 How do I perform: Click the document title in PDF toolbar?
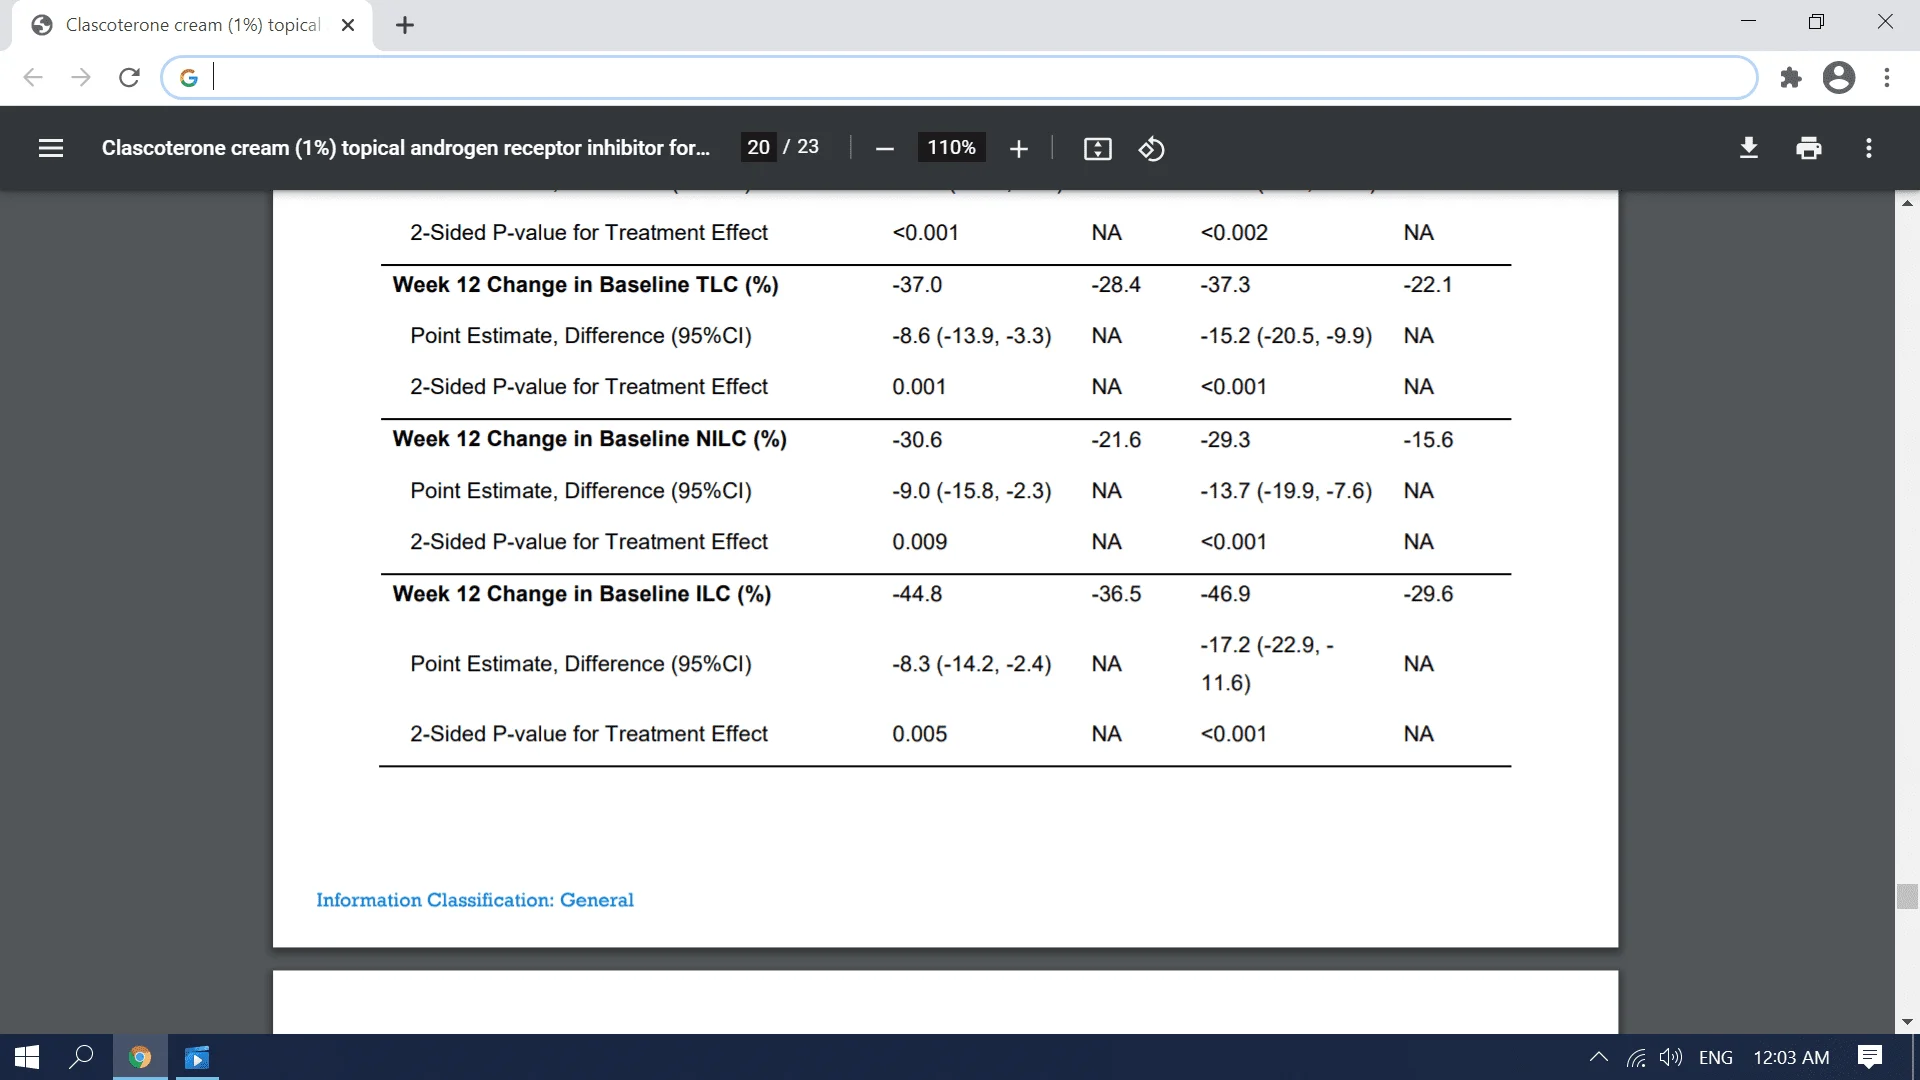[x=406, y=148]
